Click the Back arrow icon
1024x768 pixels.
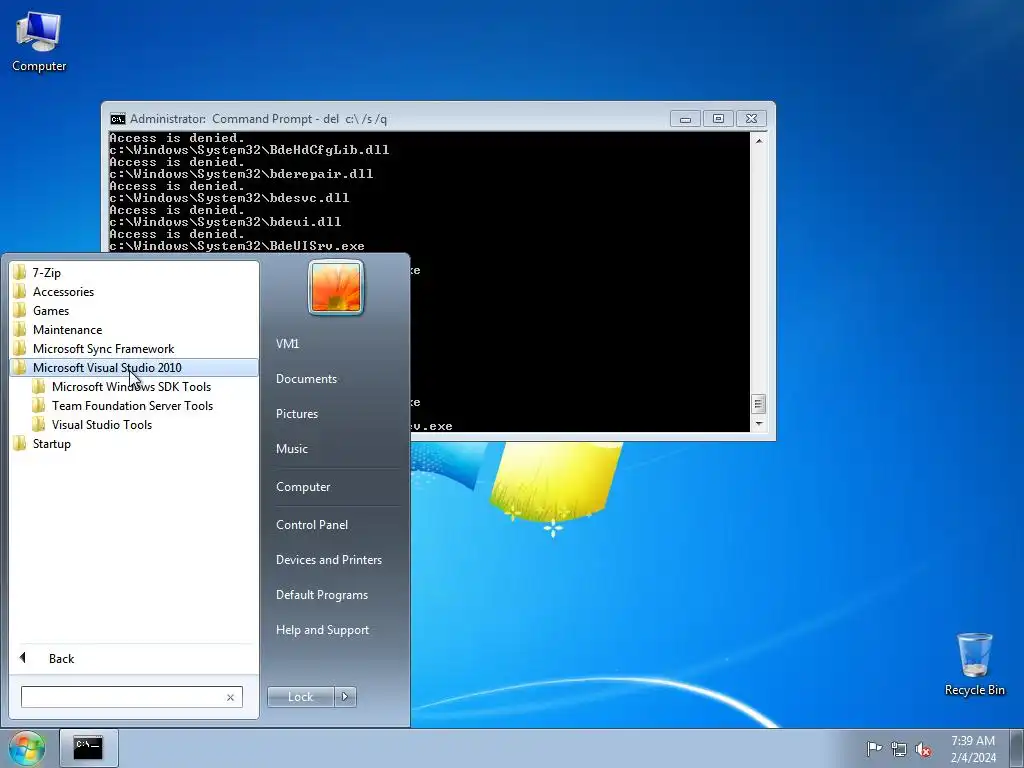23,658
